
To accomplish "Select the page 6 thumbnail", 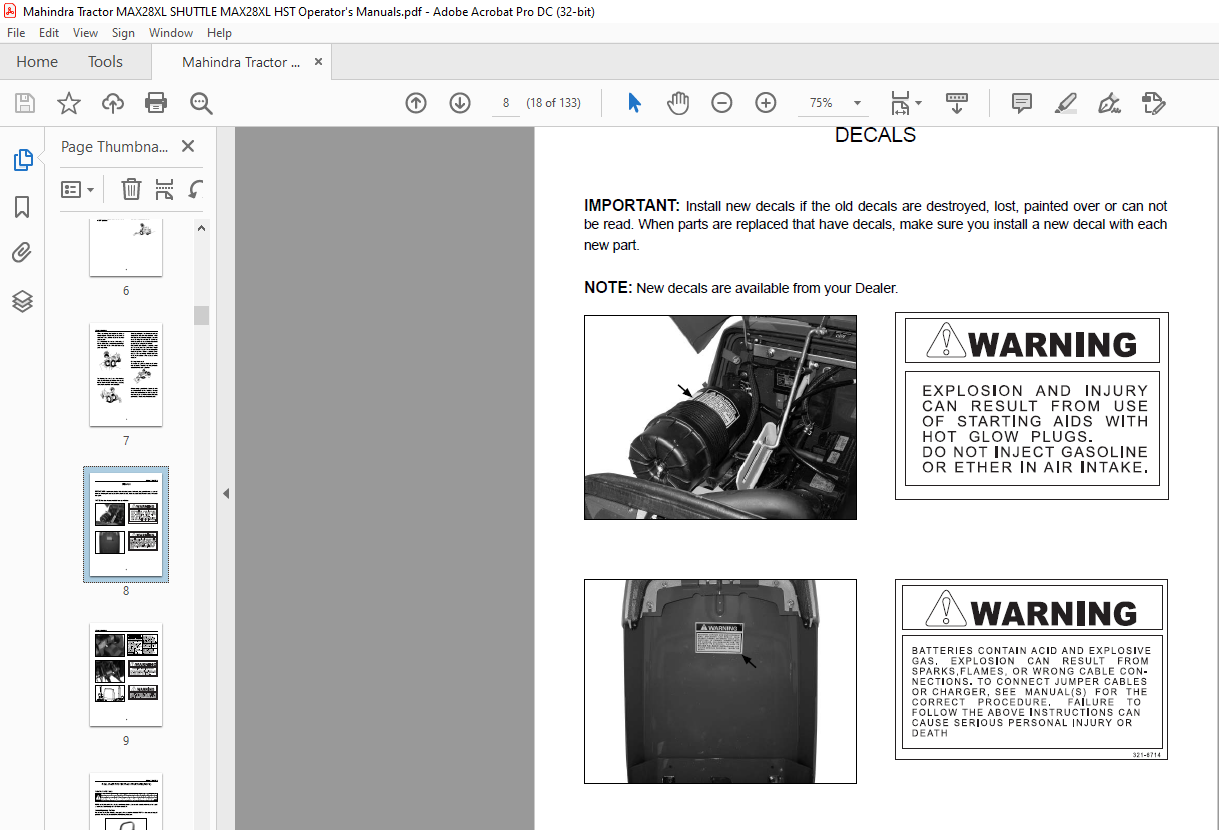I will 126,248.
